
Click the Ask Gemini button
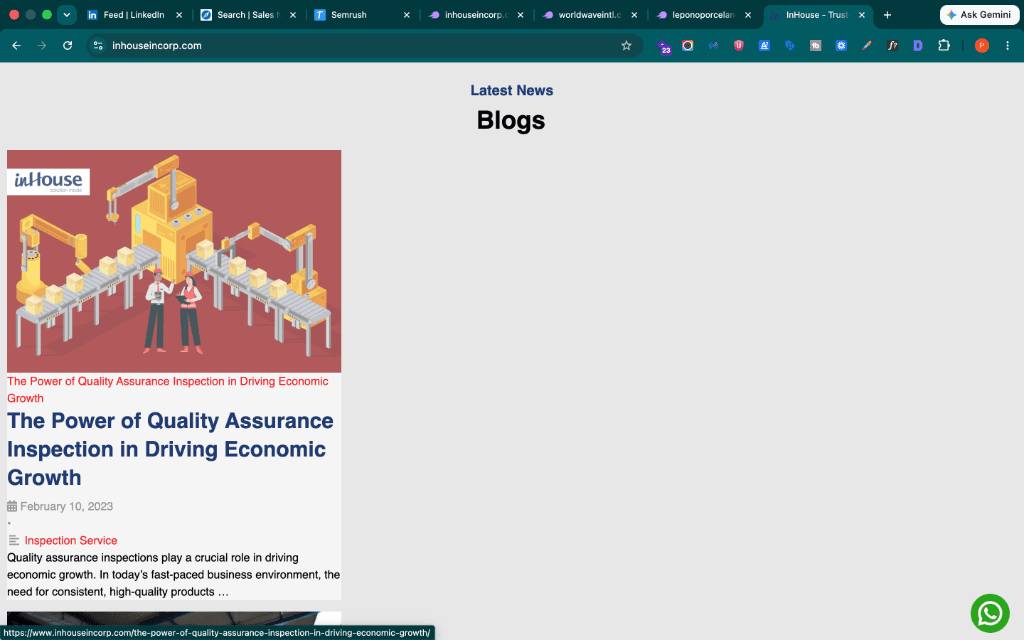979,14
